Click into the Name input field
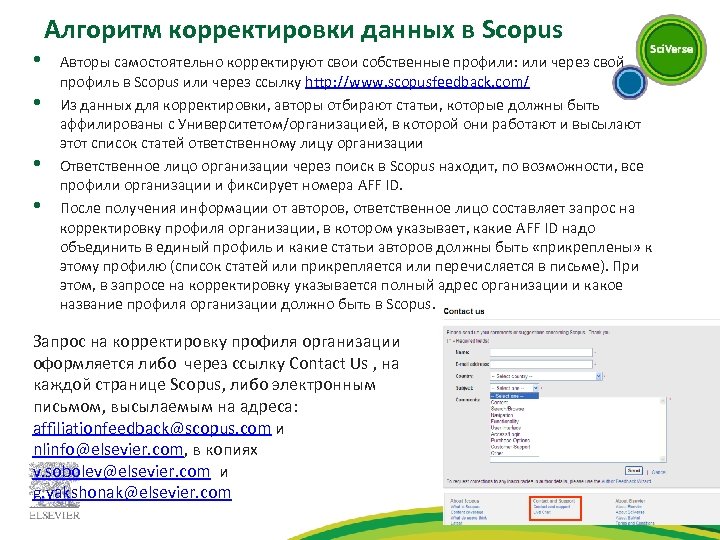Image resolution: width=720 pixels, height=540 pixels. tap(541, 352)
